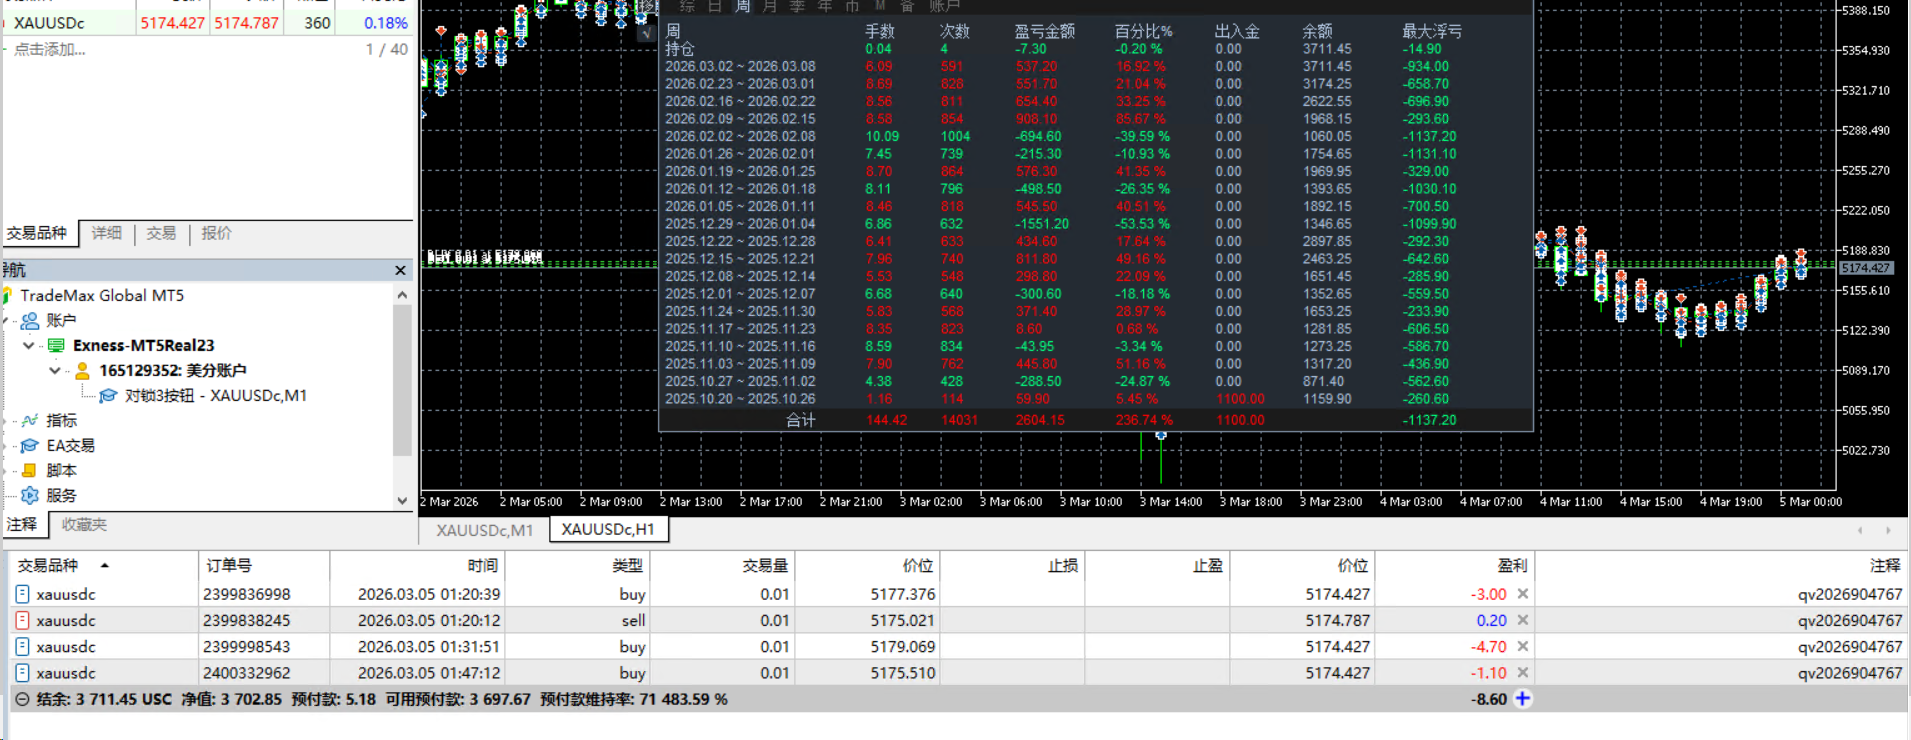Close position for order 2399838245

1522,620
